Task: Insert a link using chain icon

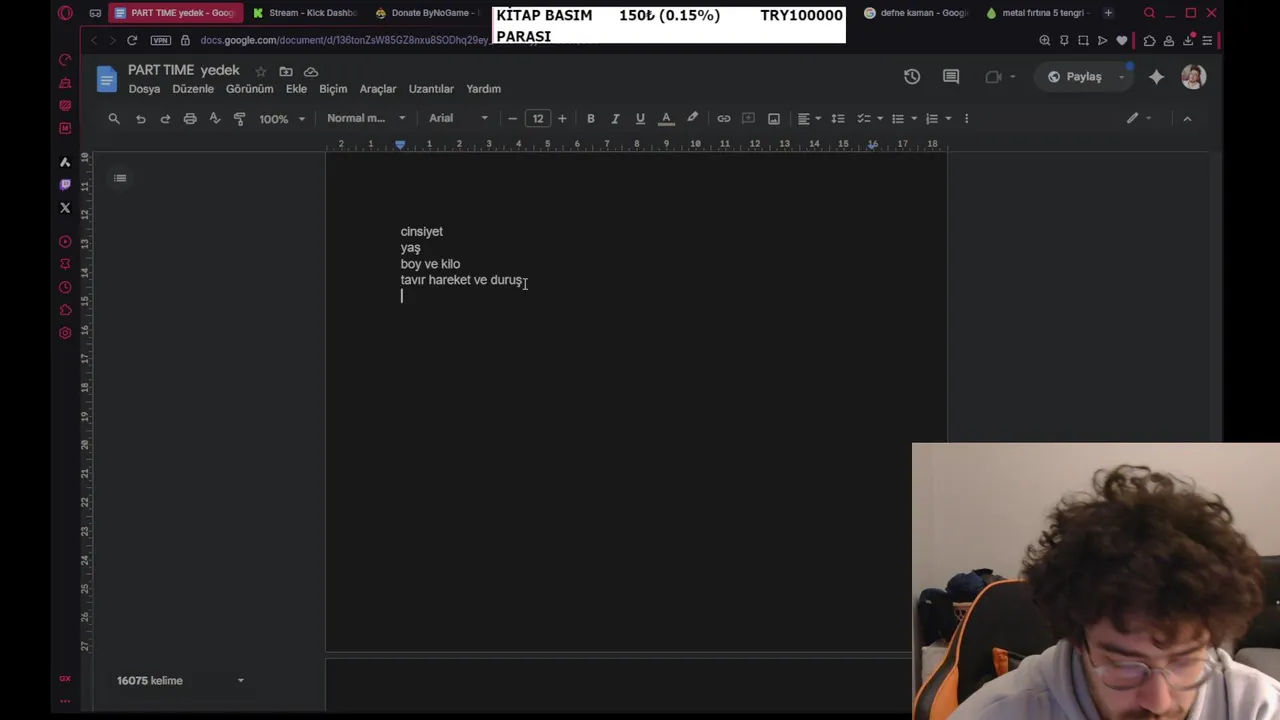Action: [724, 118]
